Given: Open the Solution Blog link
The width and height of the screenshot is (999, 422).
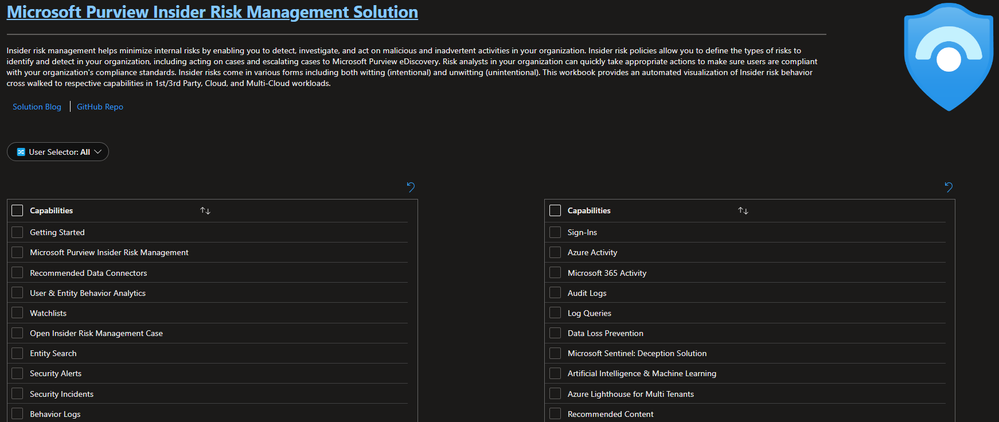Looking at the screenshot, I should click(37, 107).
